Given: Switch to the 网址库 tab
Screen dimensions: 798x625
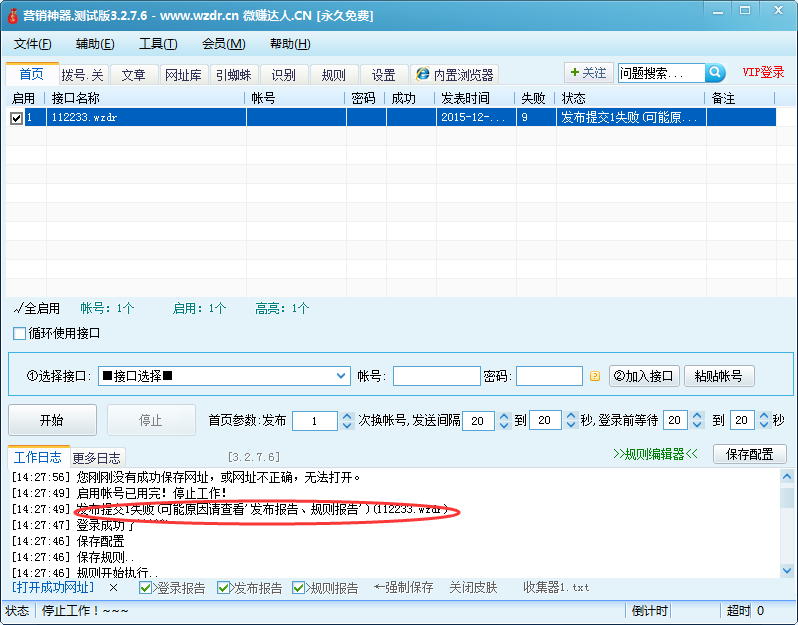Looking at the screenshot, I should point(183,75).
